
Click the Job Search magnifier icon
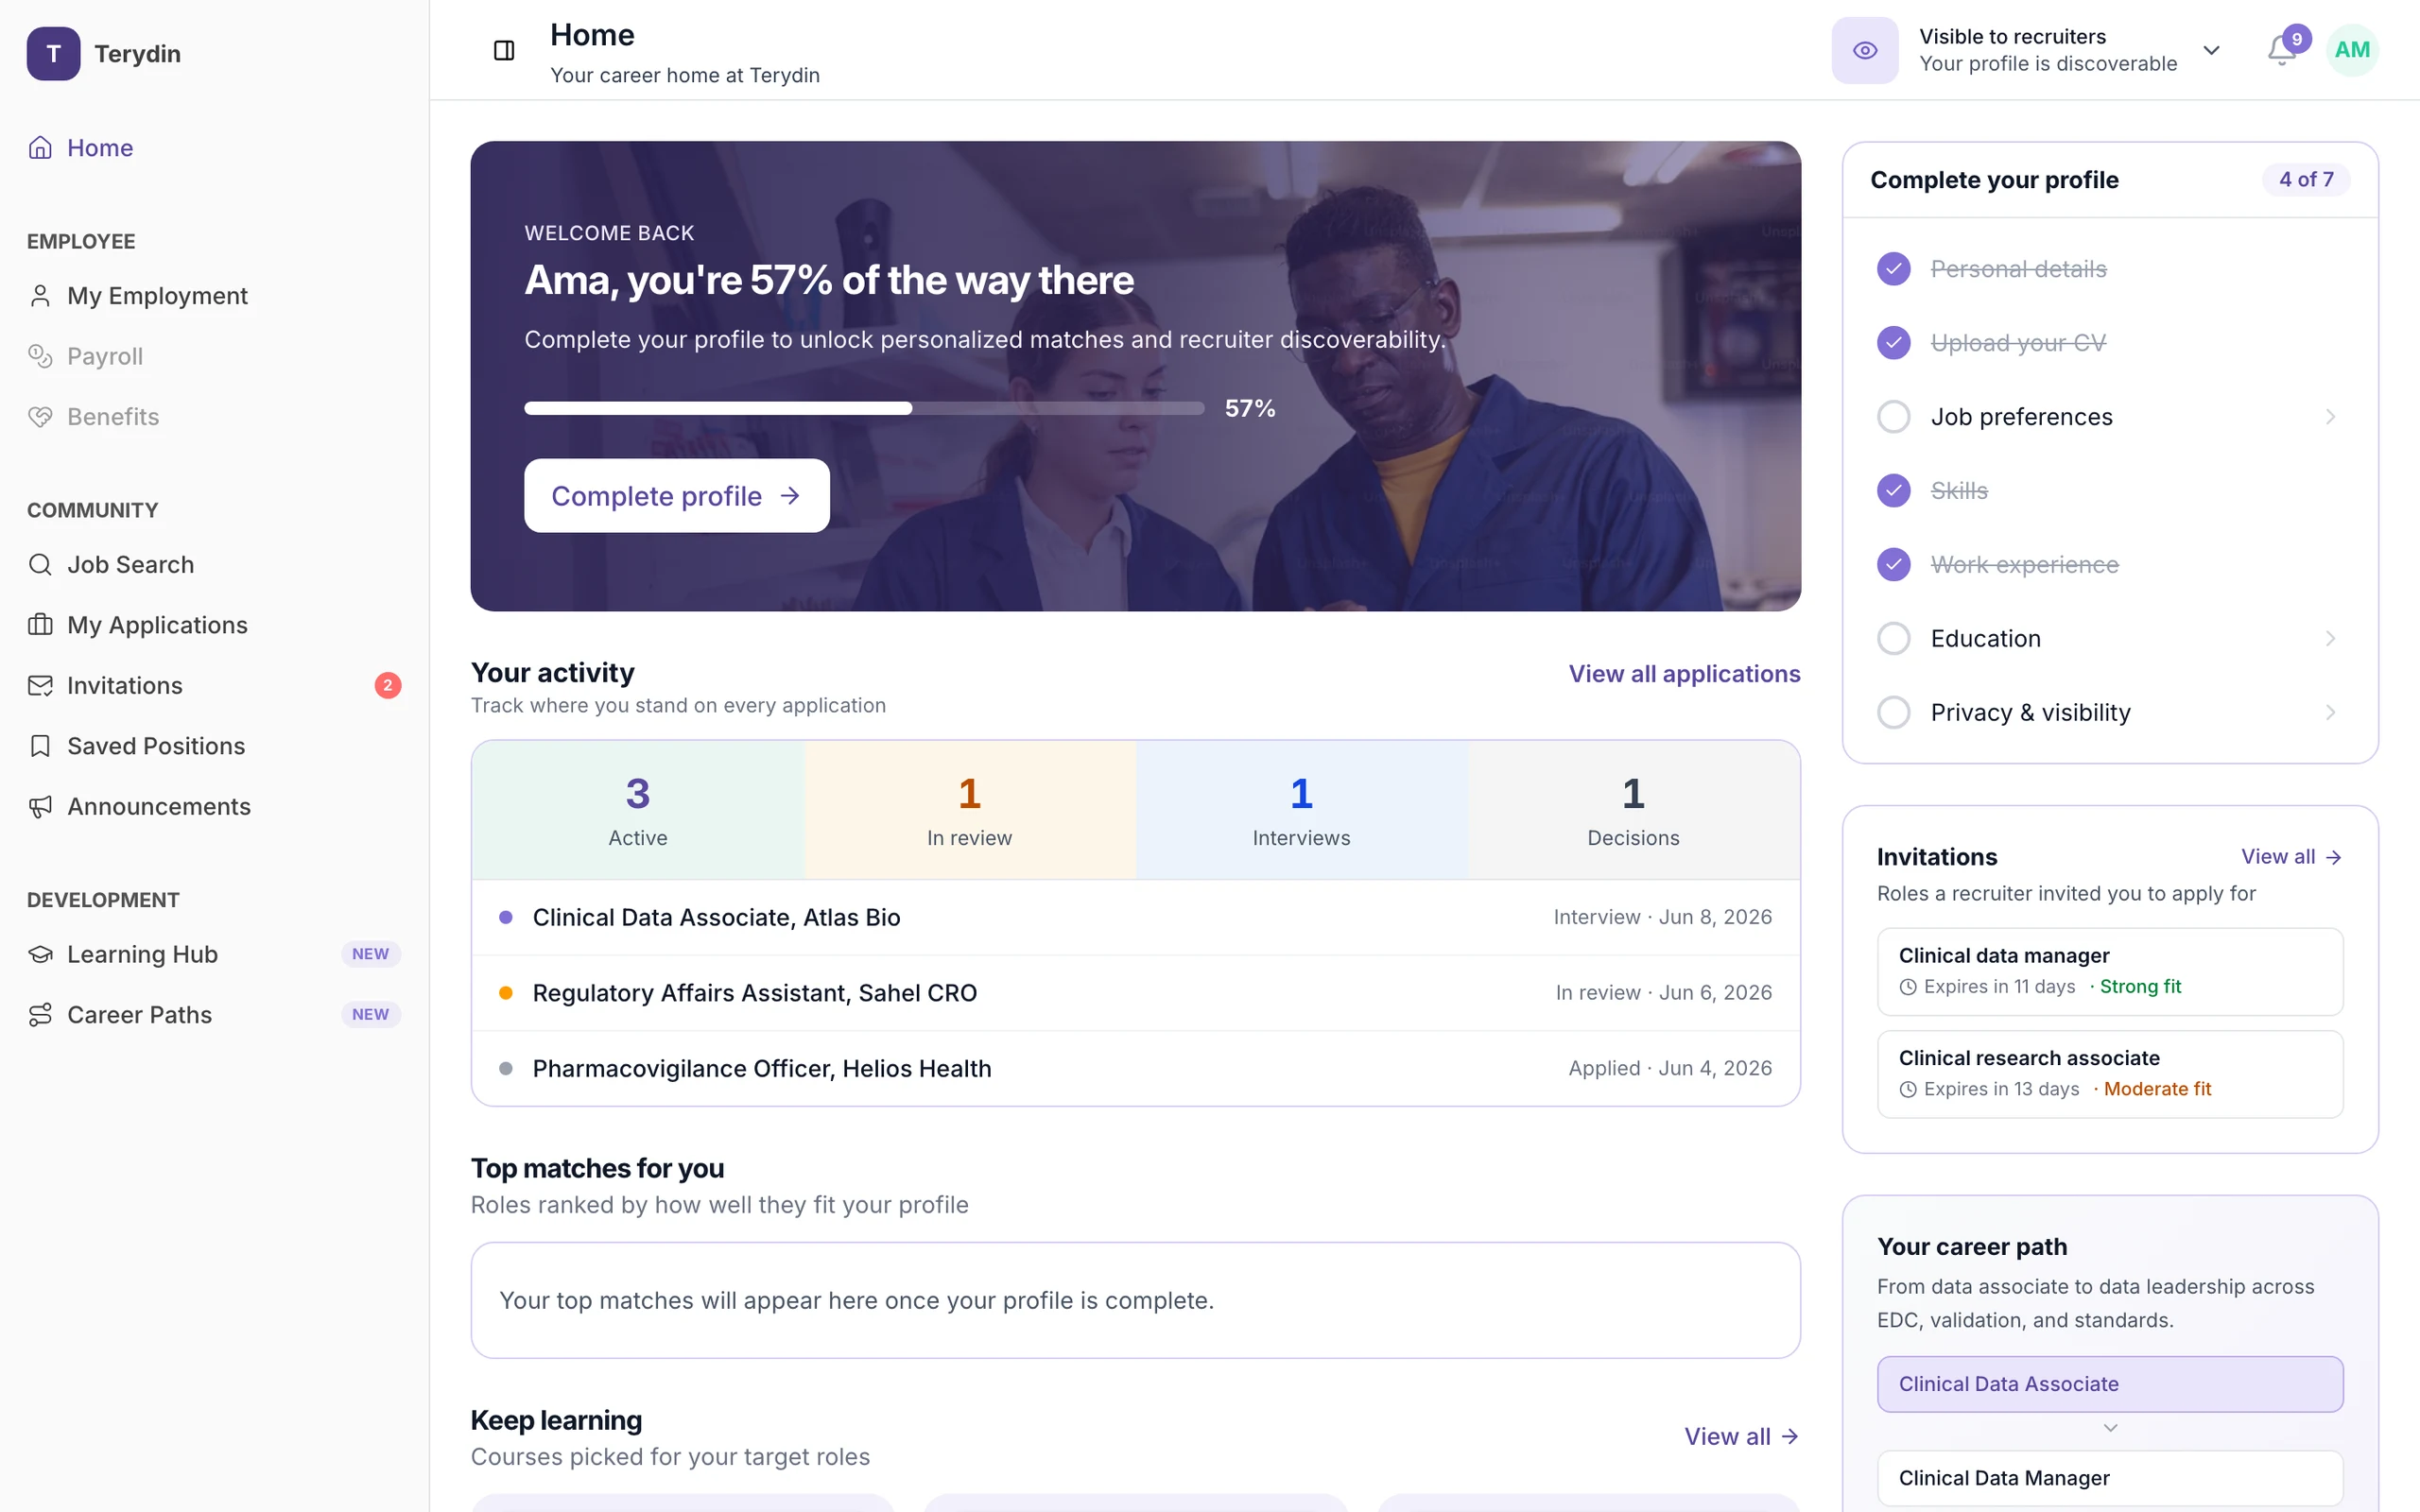(x=40, y=564)
